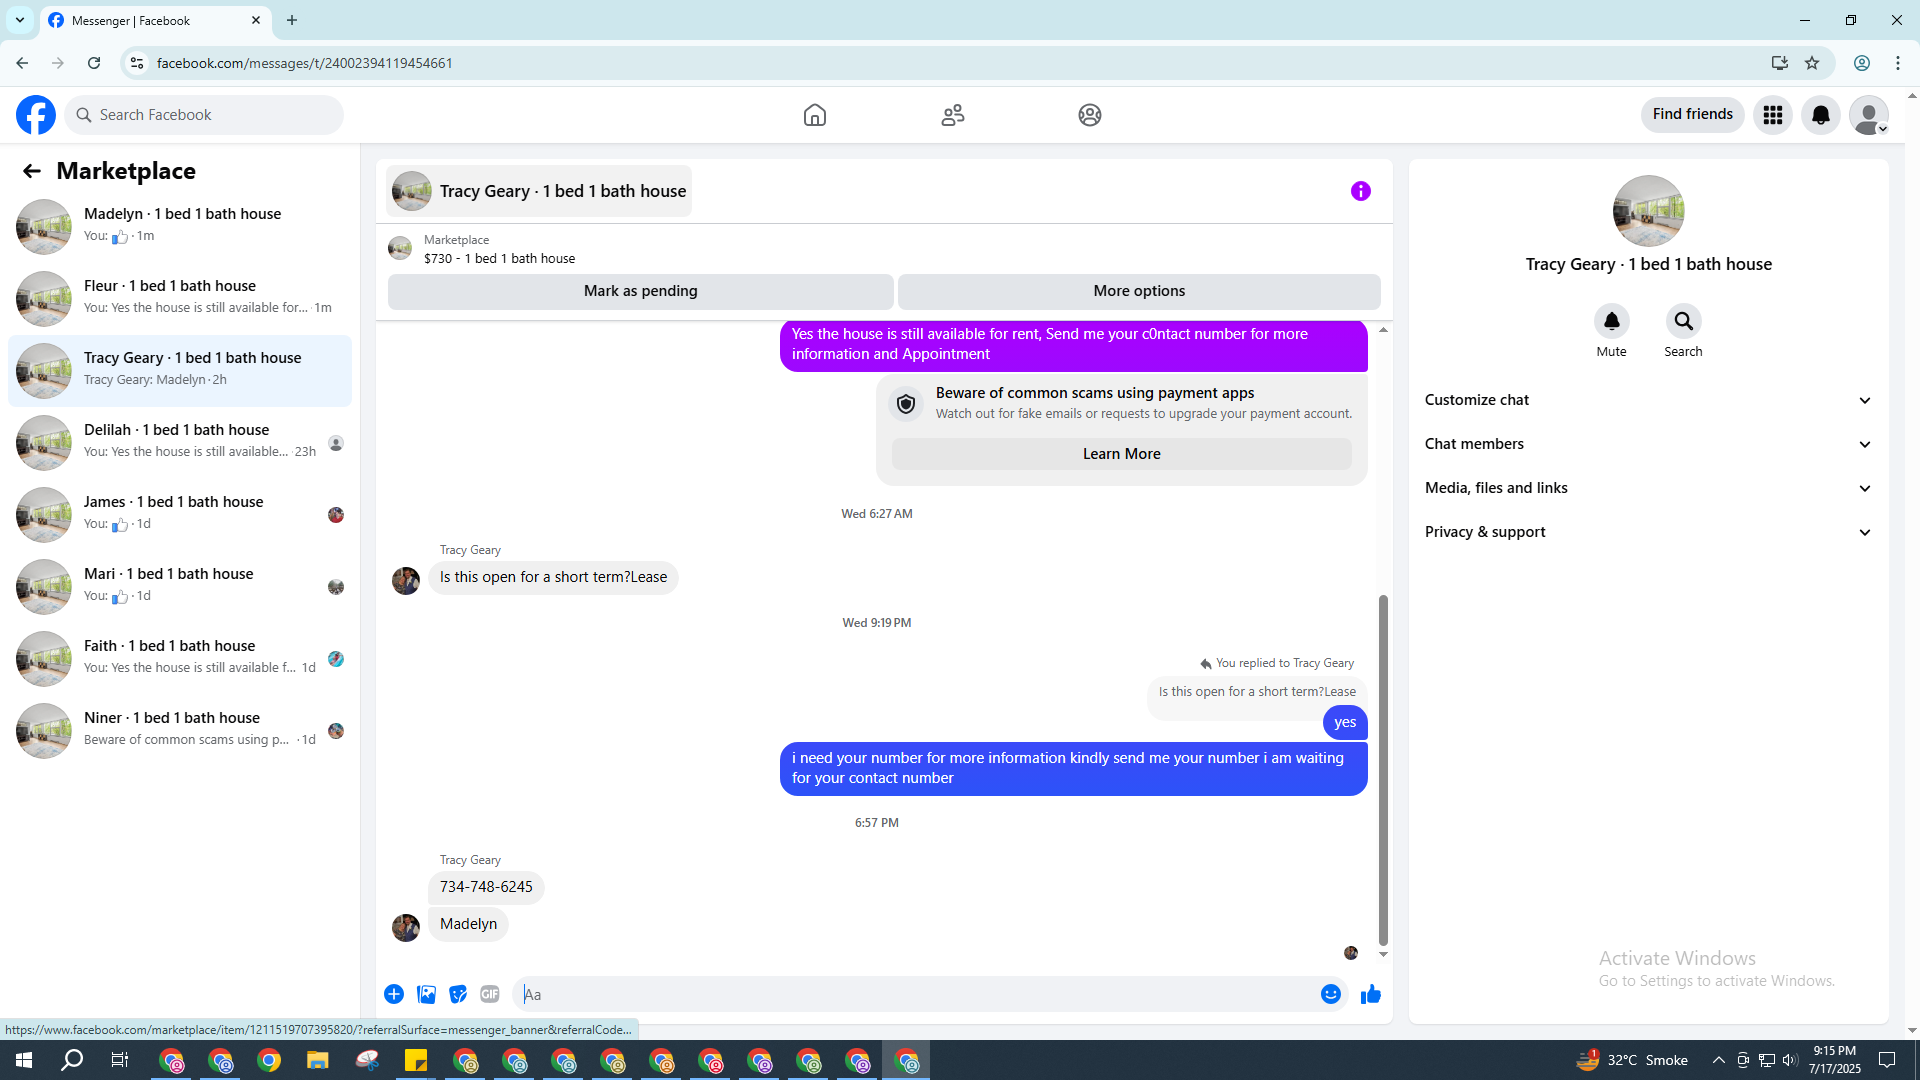Click 'Is this open for a short term?Lease' message
Image resolution: width=1920 pixels, height=1080 pixels.
(x=553, y=577)
